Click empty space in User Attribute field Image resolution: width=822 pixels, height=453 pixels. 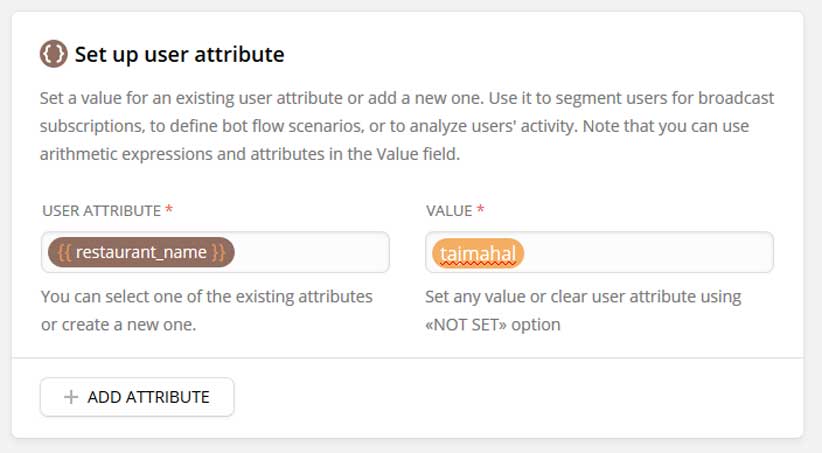310,252
